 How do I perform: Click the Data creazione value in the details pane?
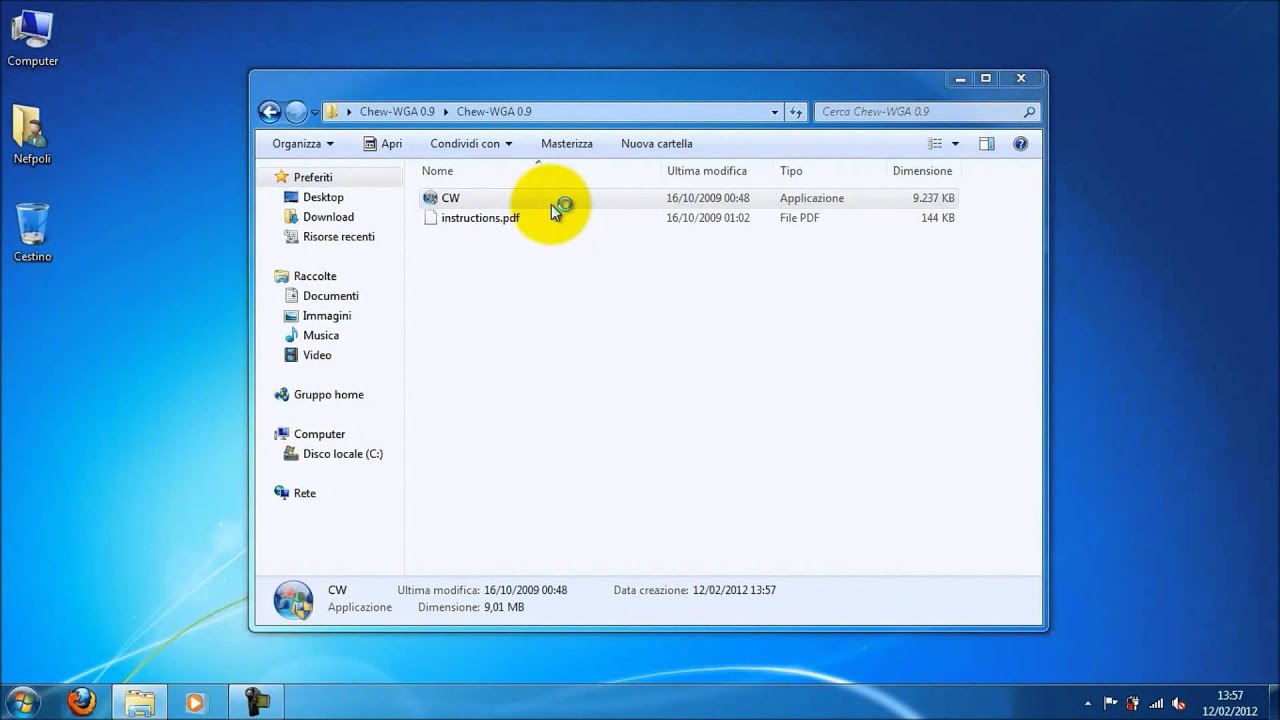click(734, 590)
